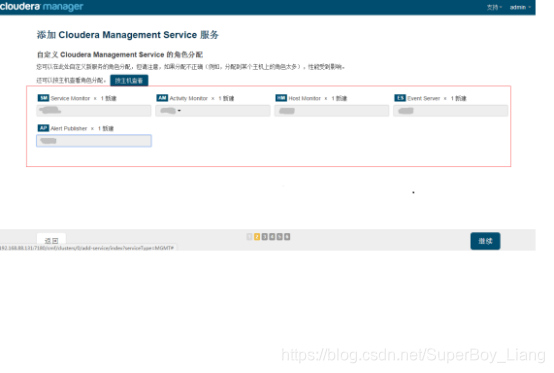Screen dimensions: 554x373
Task: Click the Cloudera Manager logo
Action: coord(41,6)
